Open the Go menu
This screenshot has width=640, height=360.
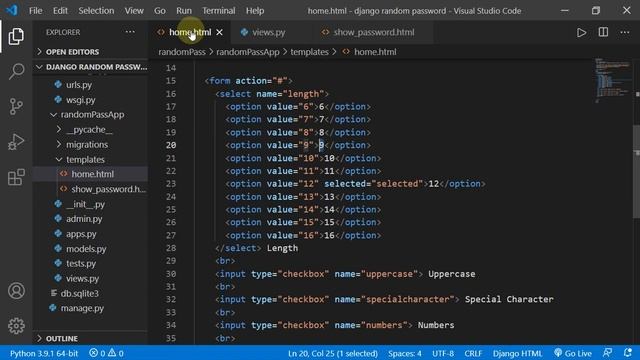tap(160, 11)
